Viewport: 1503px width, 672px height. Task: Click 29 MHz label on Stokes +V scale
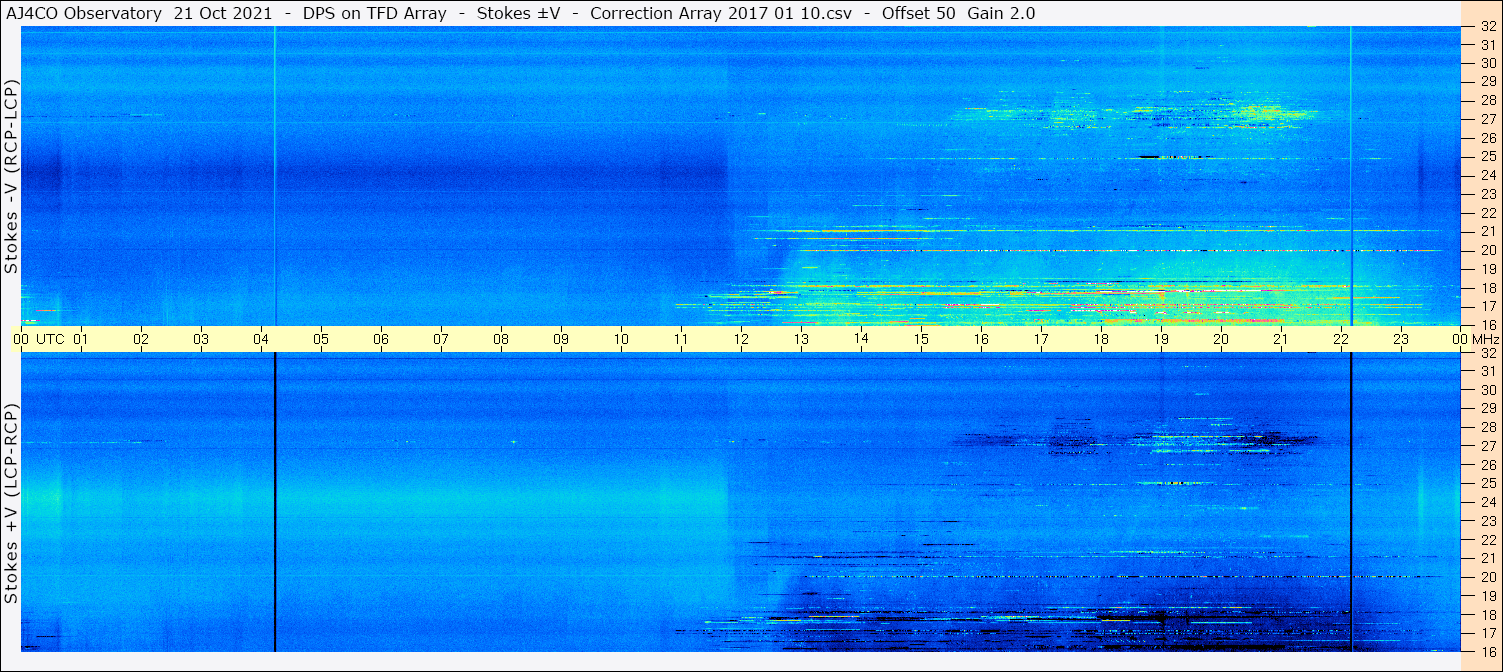point(1488,409)
